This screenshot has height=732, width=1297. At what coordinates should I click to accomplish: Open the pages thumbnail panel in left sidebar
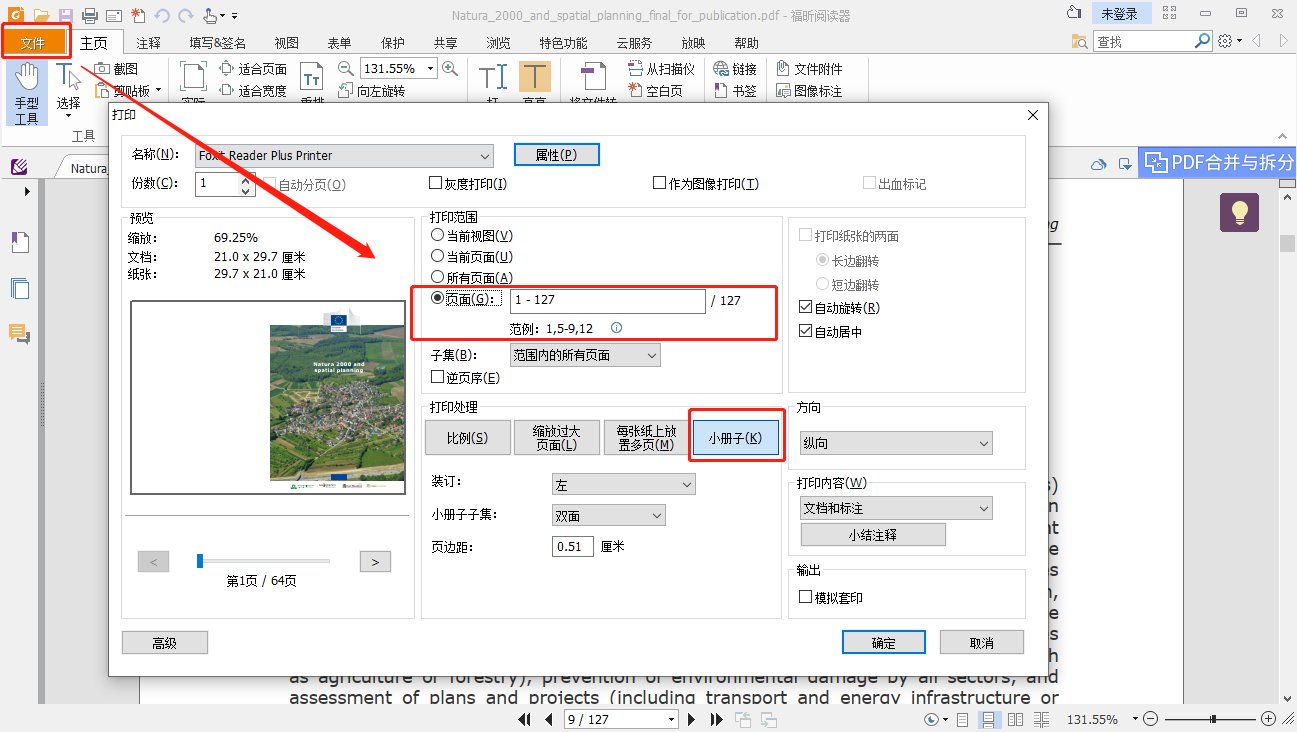(x=20, y=289)
